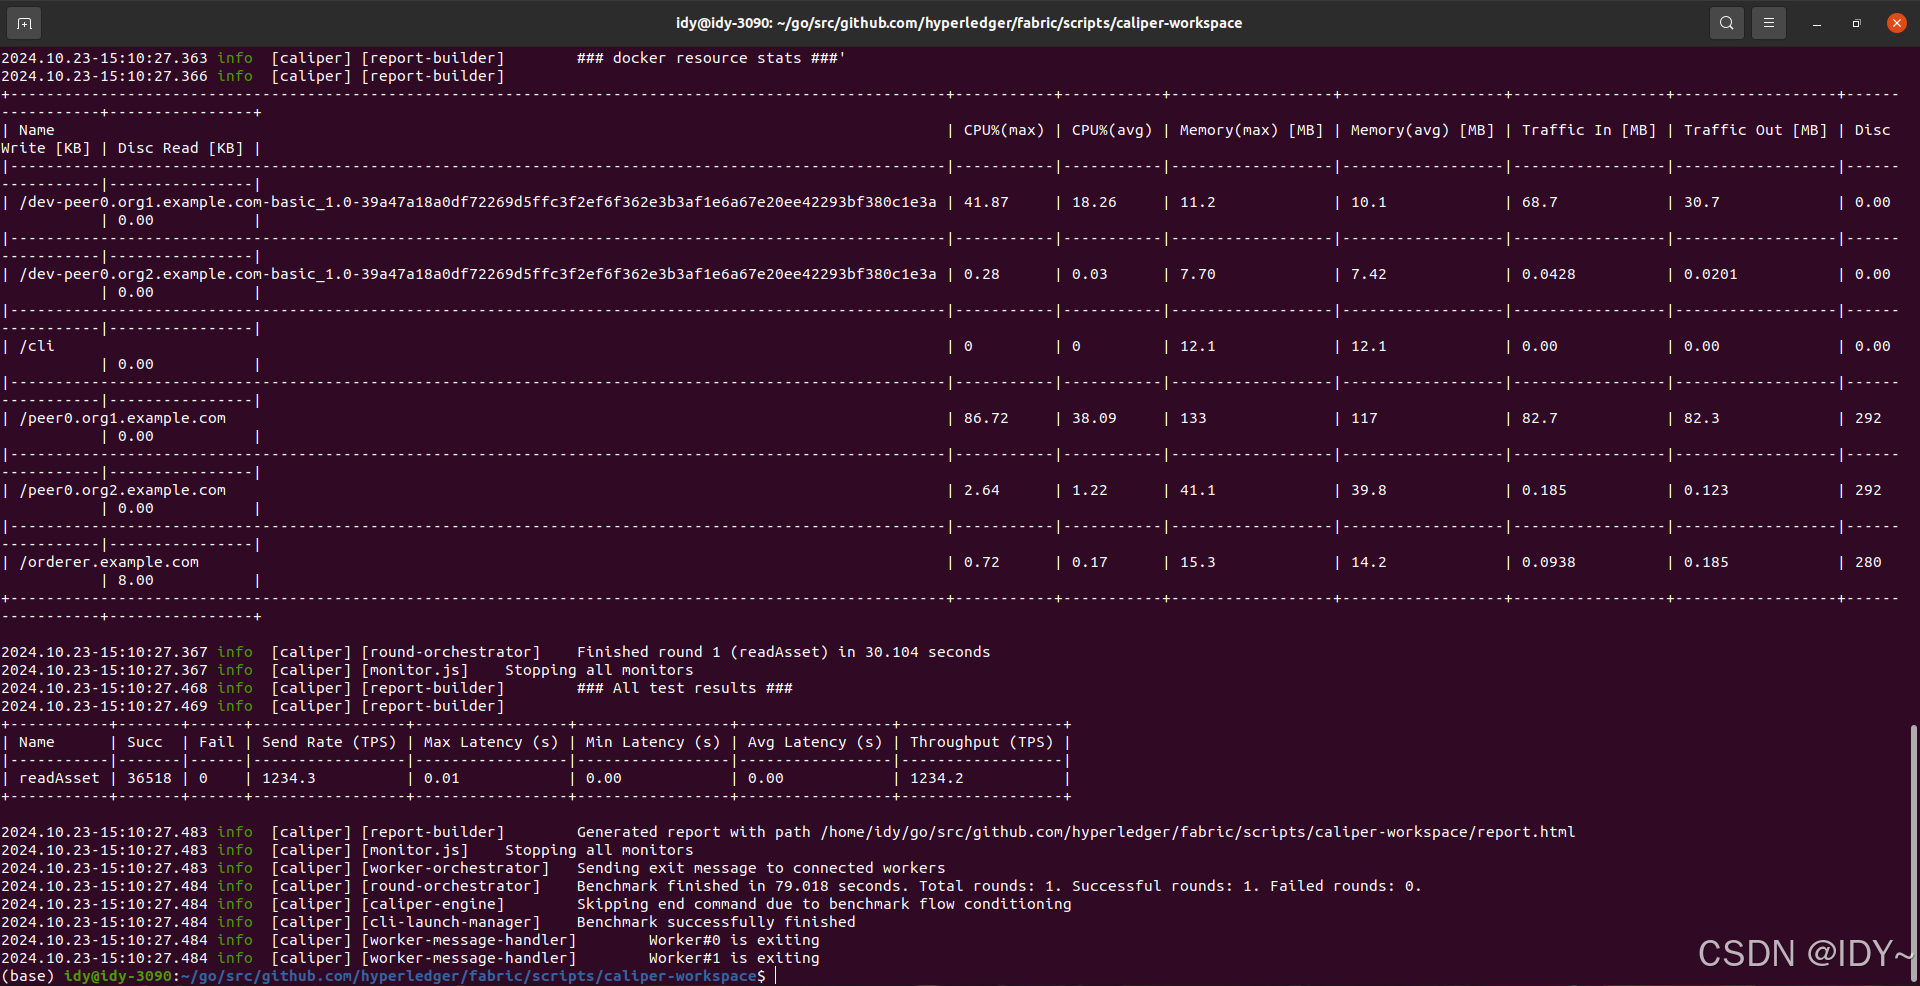
Task: Click the Benchmark successfully finished message
Action: [716, 922]
